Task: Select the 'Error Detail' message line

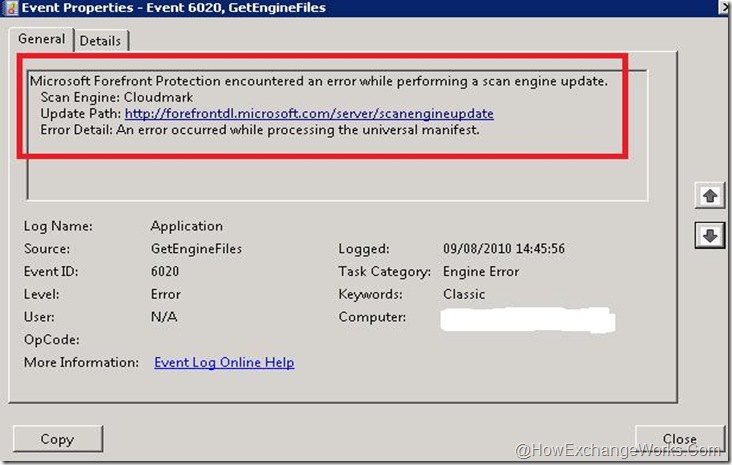Action: tap(260, 130)
